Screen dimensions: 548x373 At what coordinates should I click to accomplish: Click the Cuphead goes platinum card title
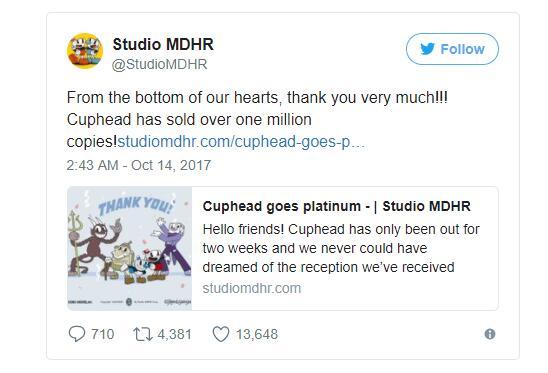tap(337, 206)
